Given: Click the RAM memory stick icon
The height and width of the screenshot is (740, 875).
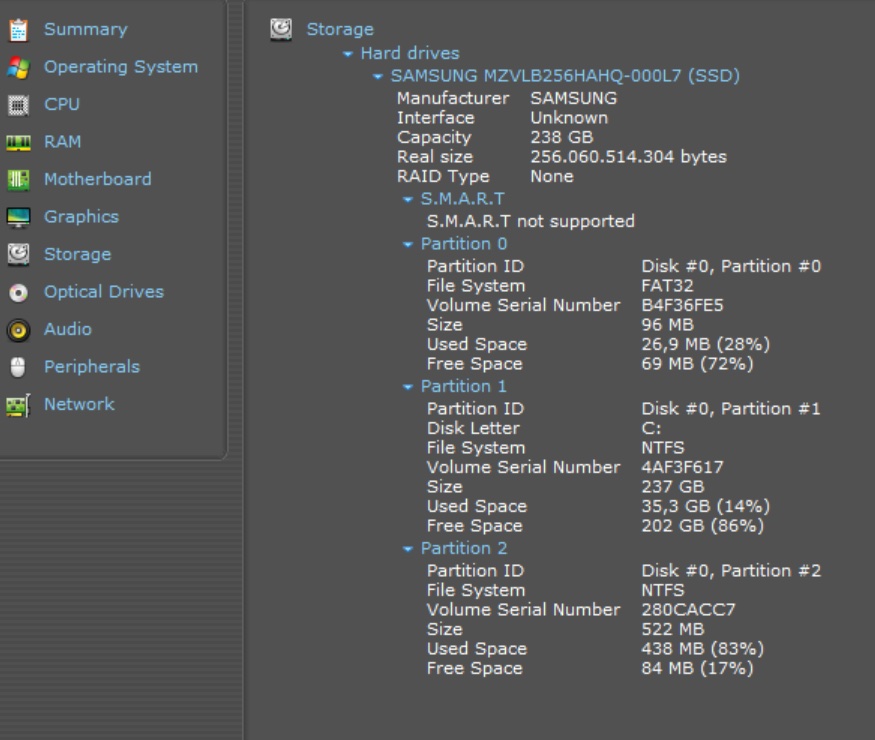Looking at the screenshot, I should [x=18, y=142].
